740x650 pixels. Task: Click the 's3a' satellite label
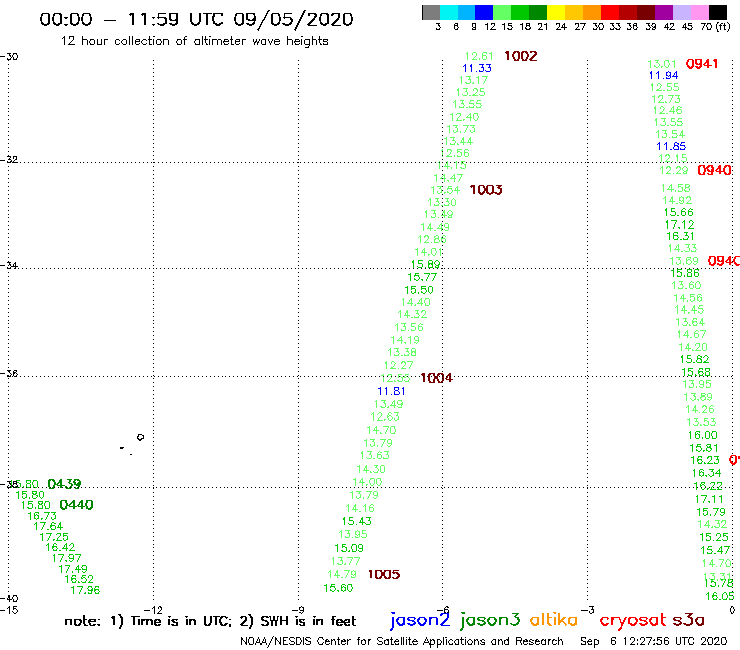(x=689, y=620)
